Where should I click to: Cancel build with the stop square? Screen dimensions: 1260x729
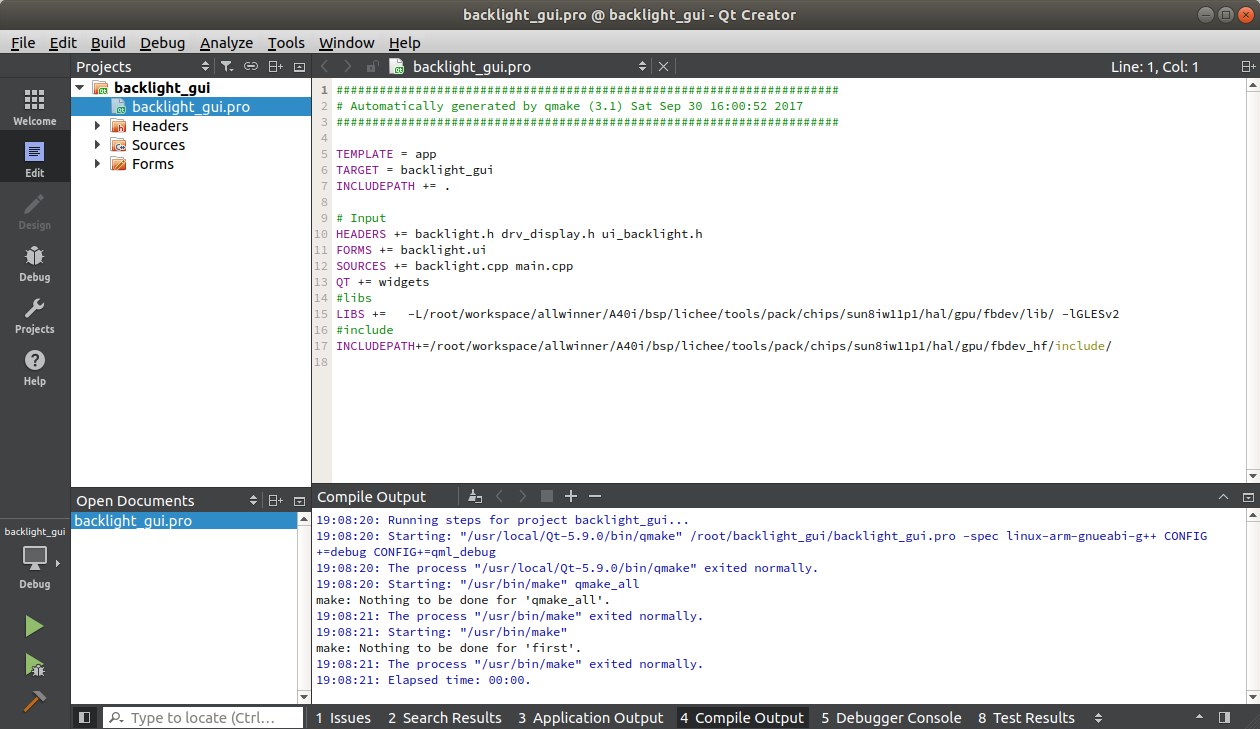547,496
